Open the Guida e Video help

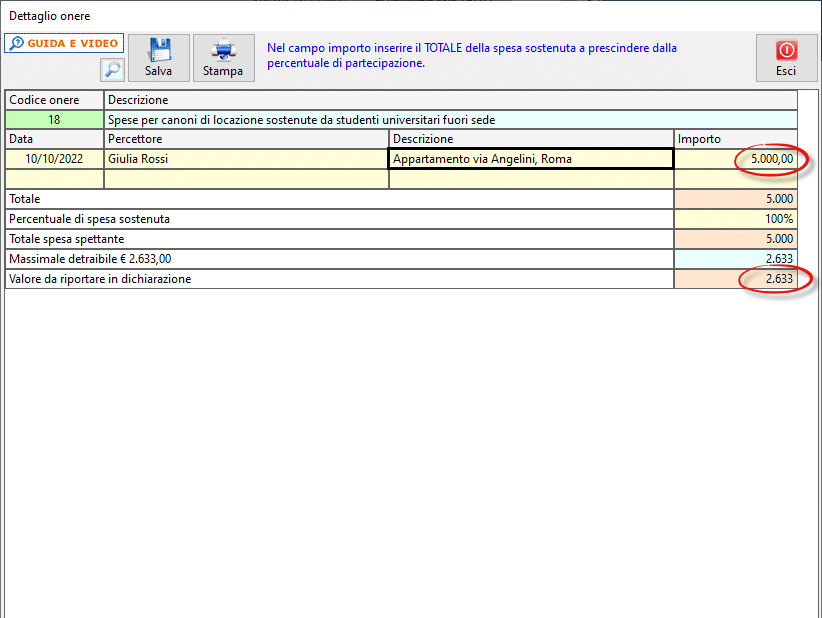64,43
